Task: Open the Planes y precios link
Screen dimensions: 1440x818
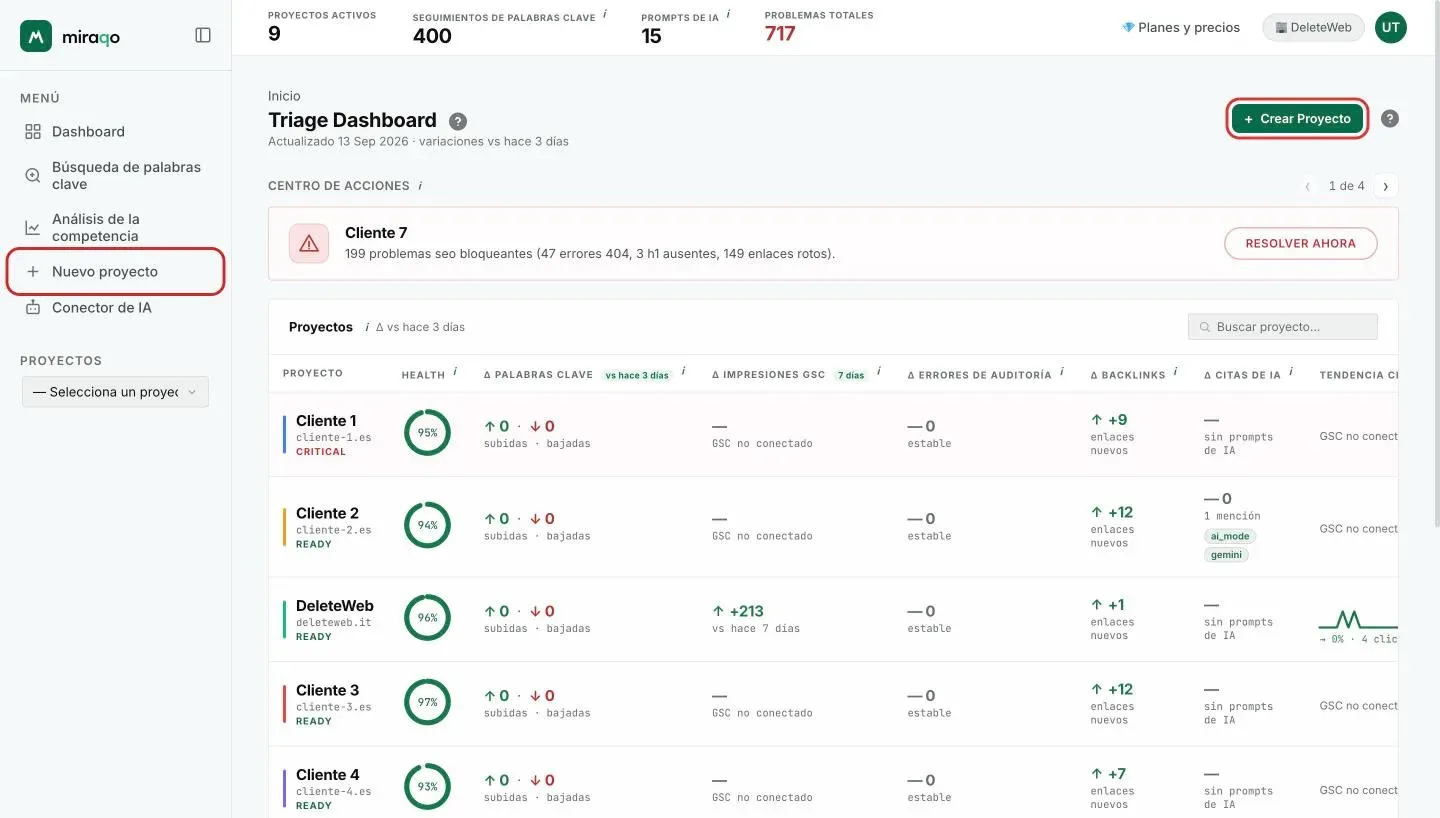Action: (x=1181, y=28)
